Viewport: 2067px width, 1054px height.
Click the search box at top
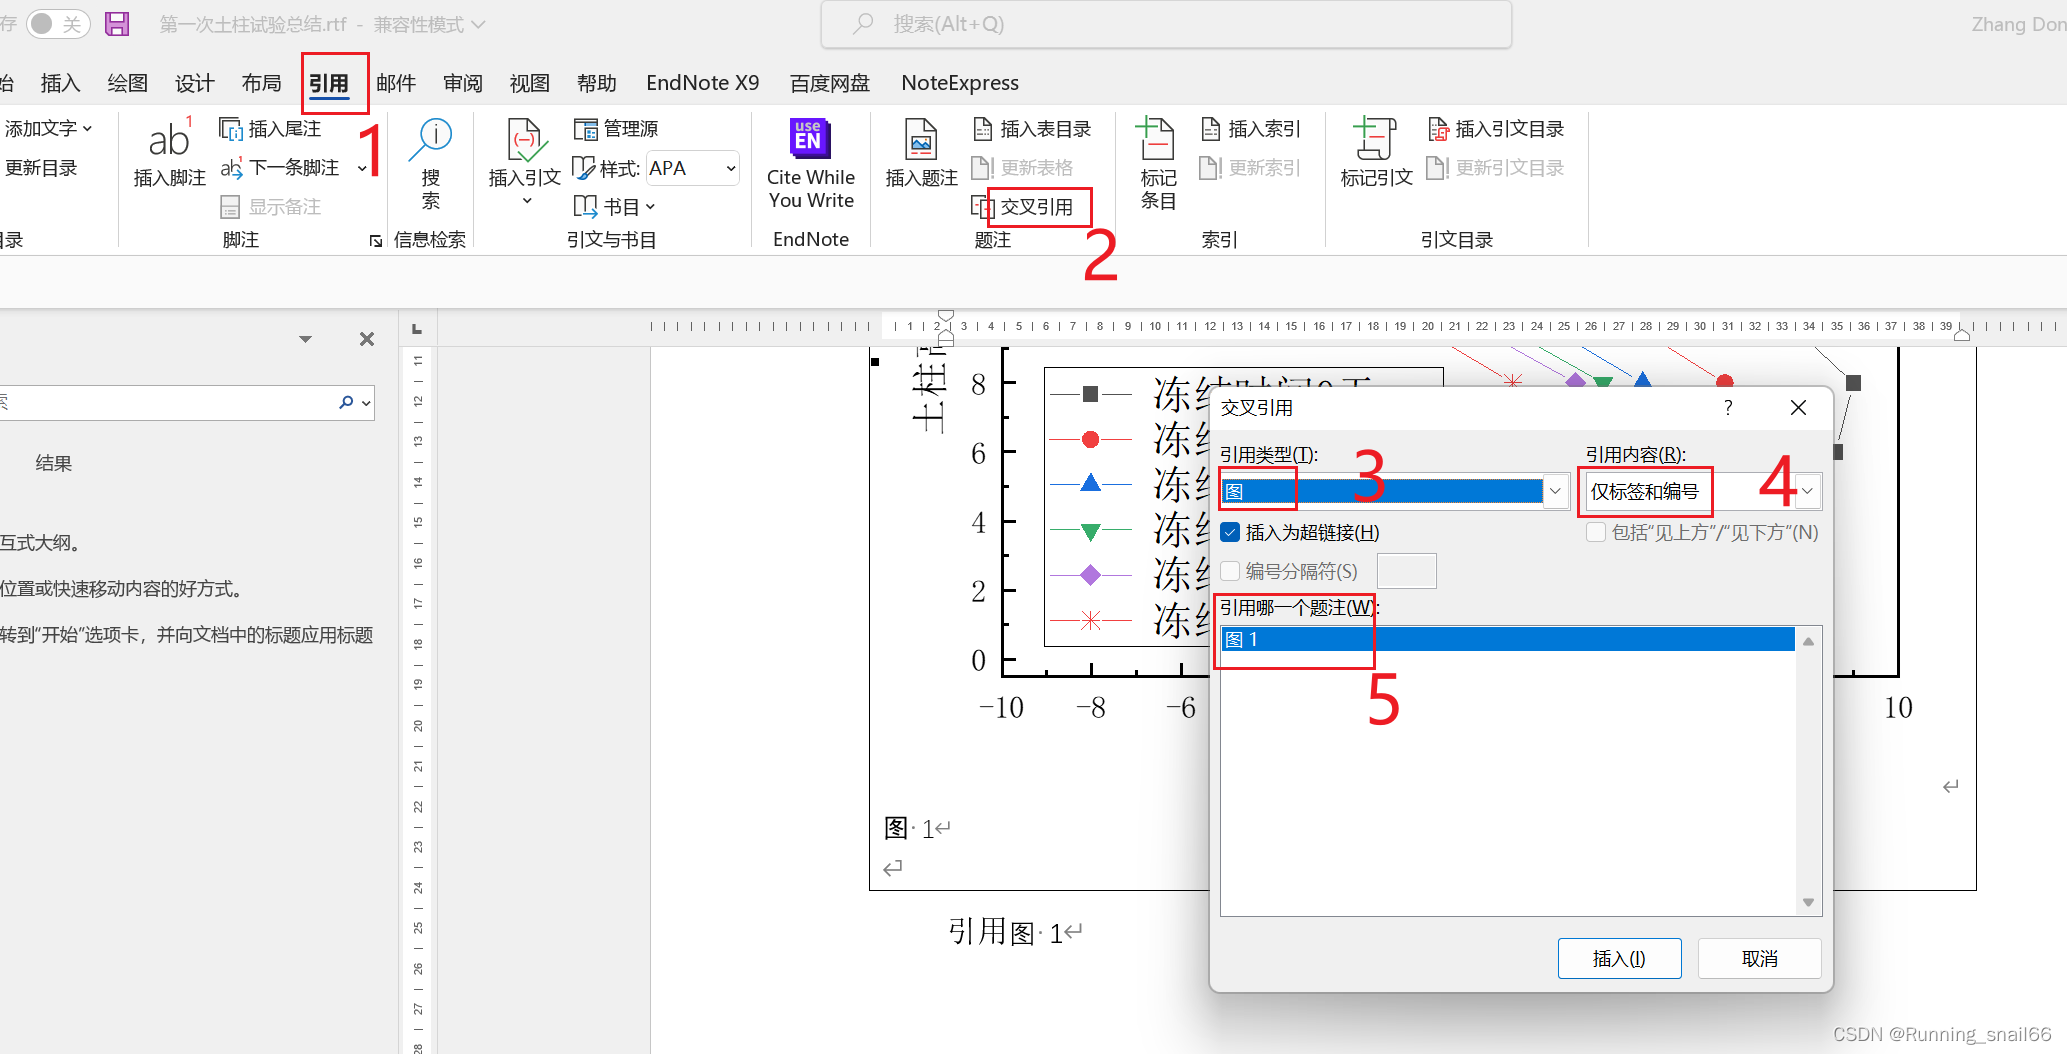(1166, 24)
